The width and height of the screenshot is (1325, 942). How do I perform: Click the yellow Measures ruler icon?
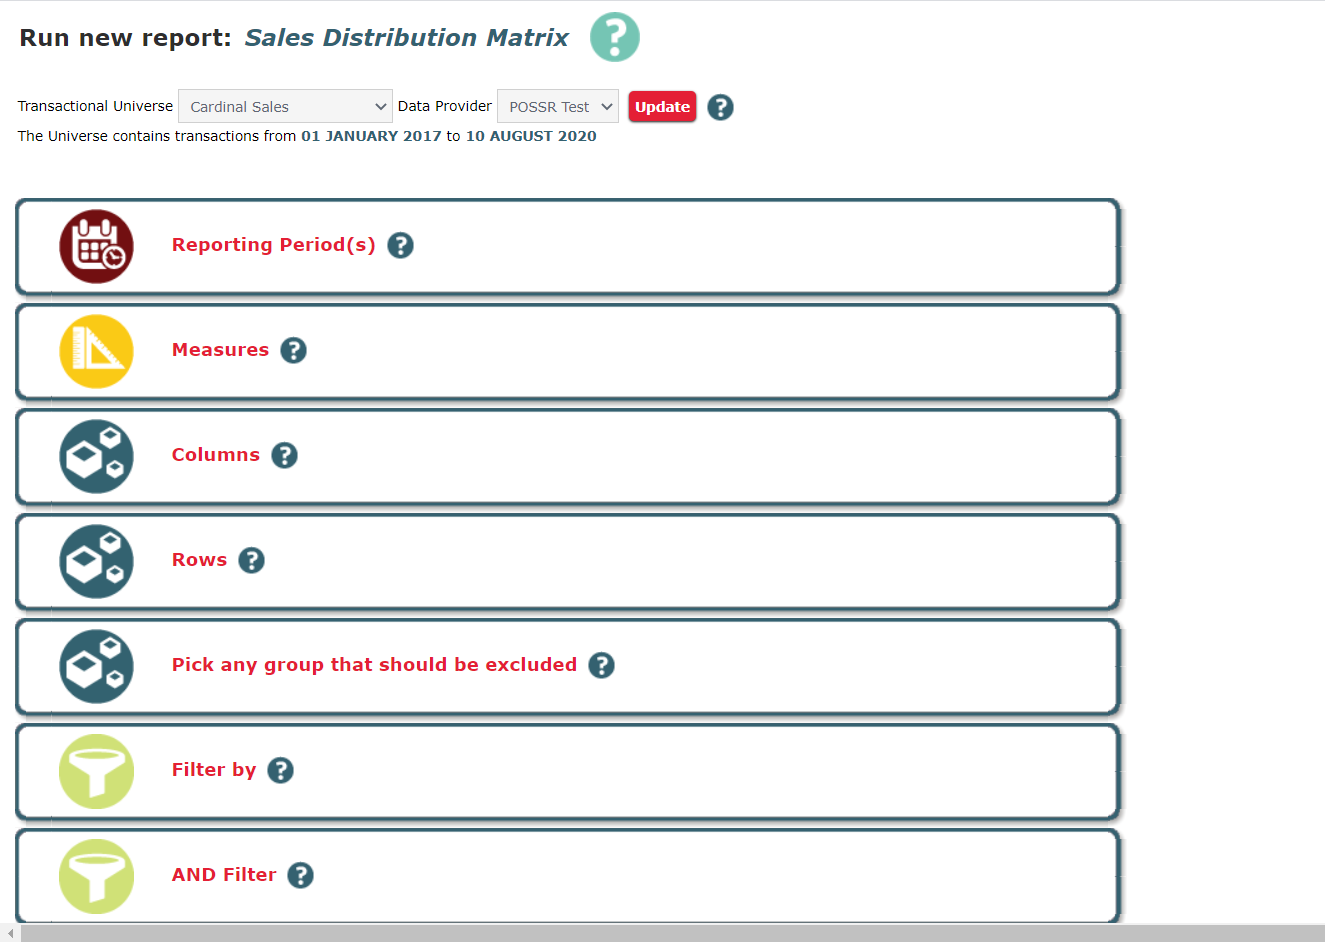96,351
